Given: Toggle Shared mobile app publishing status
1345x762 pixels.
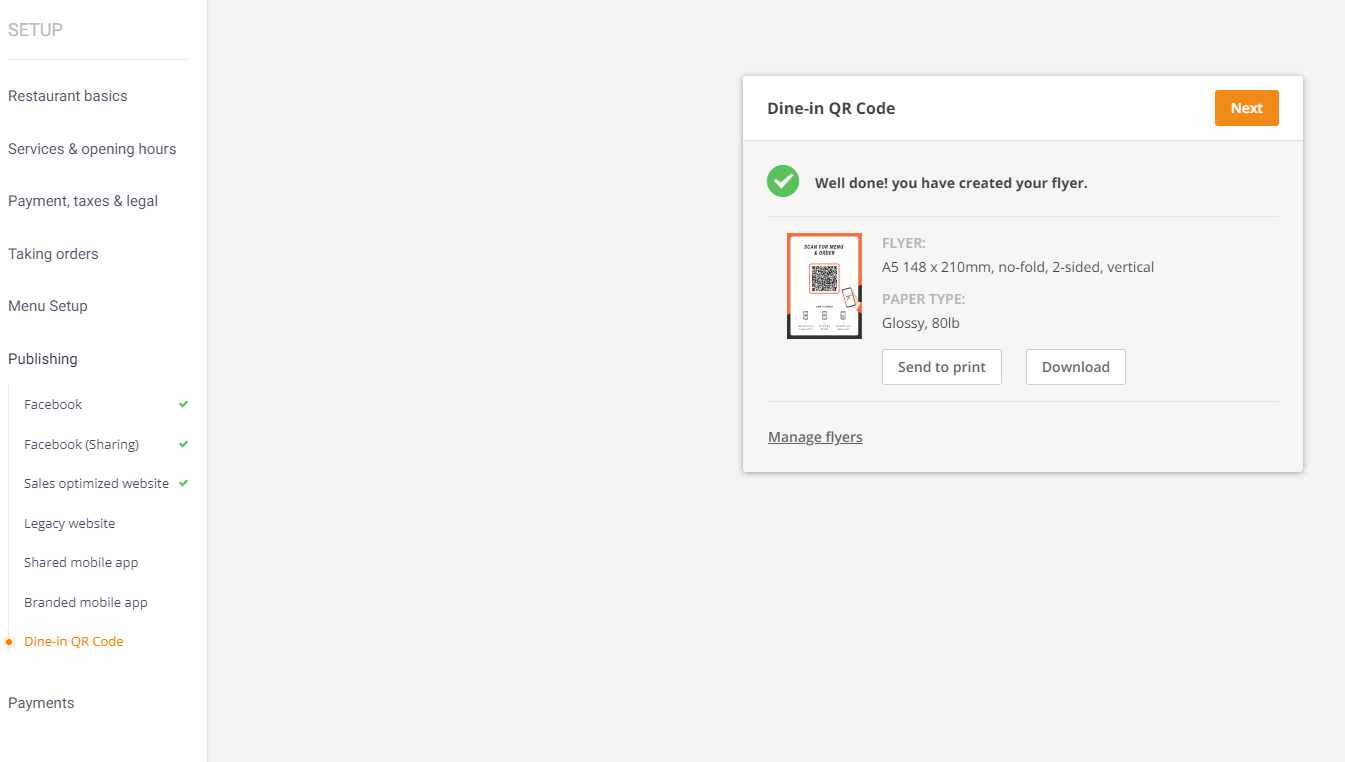Looking at the screenshot, I should [80, 562].
